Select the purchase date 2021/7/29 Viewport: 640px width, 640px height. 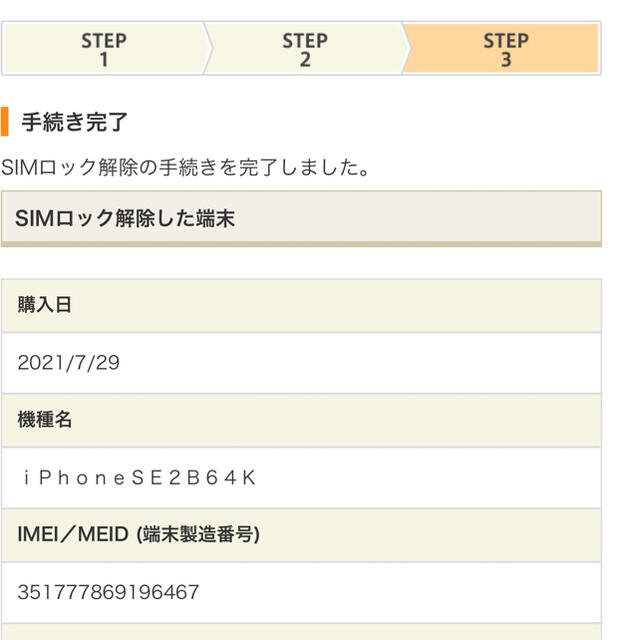pyautogui.click(x=69, y=362)
